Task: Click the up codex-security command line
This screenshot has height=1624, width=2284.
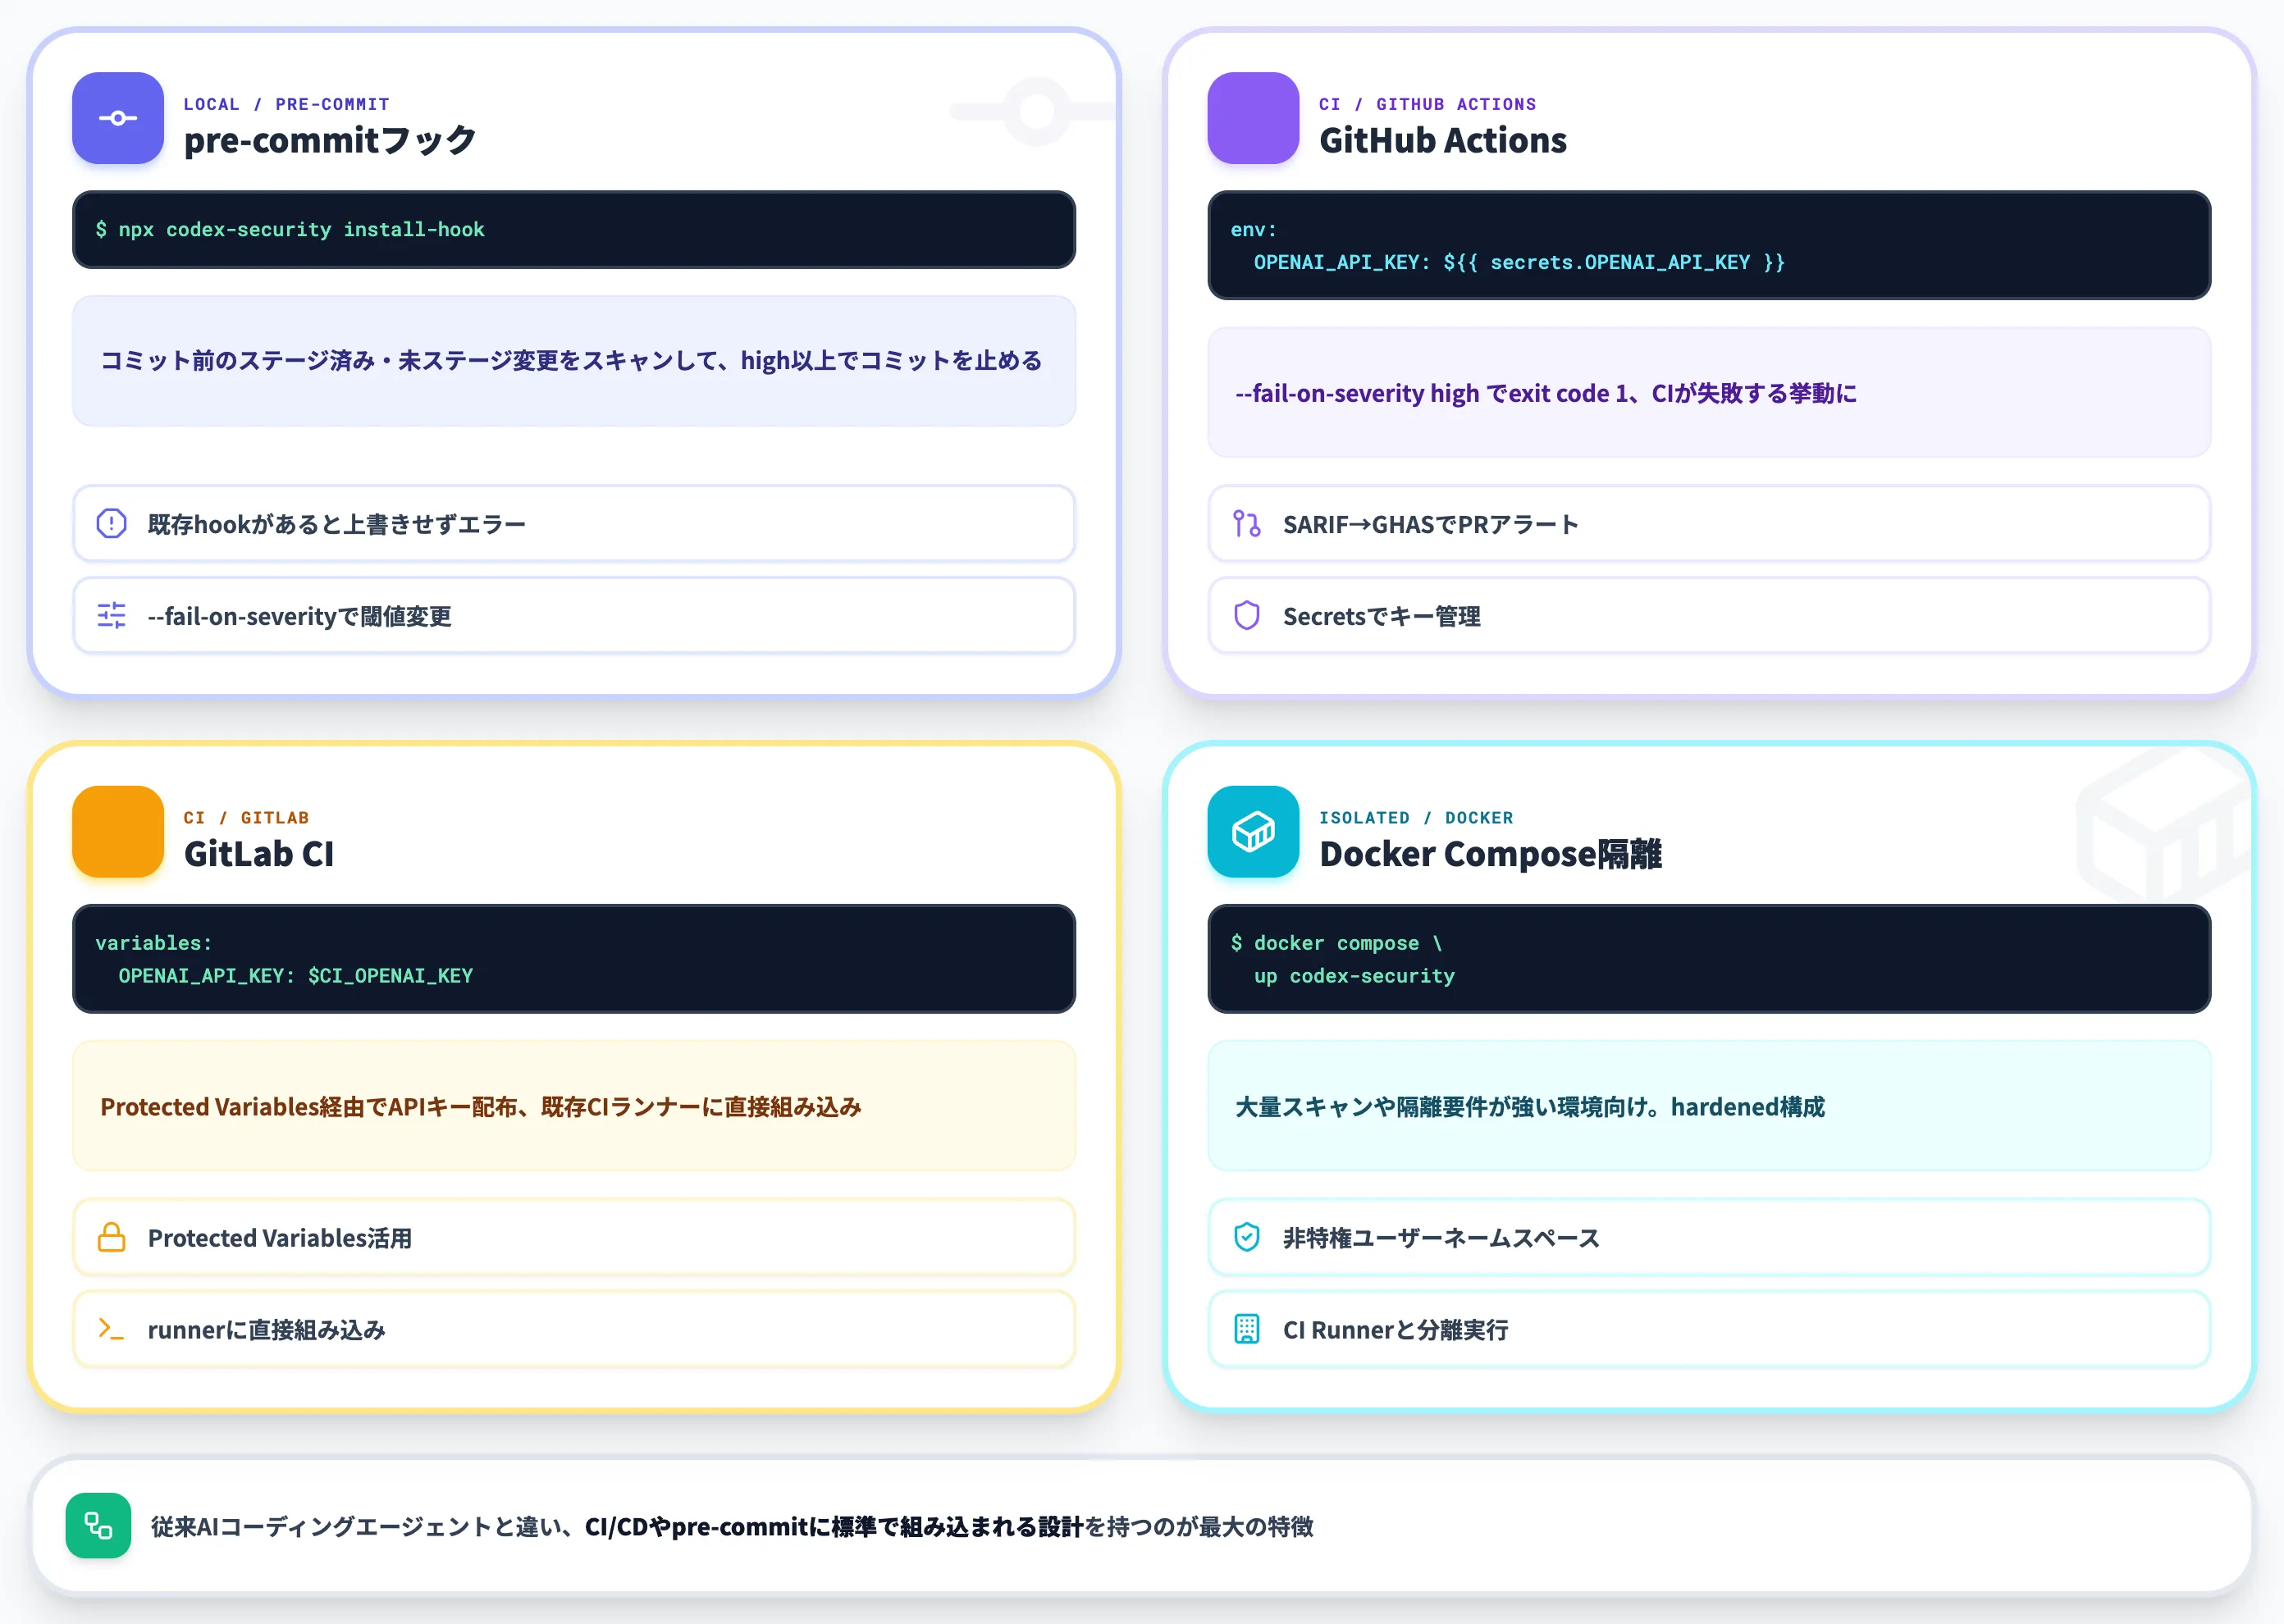Action: [1354, 975]
